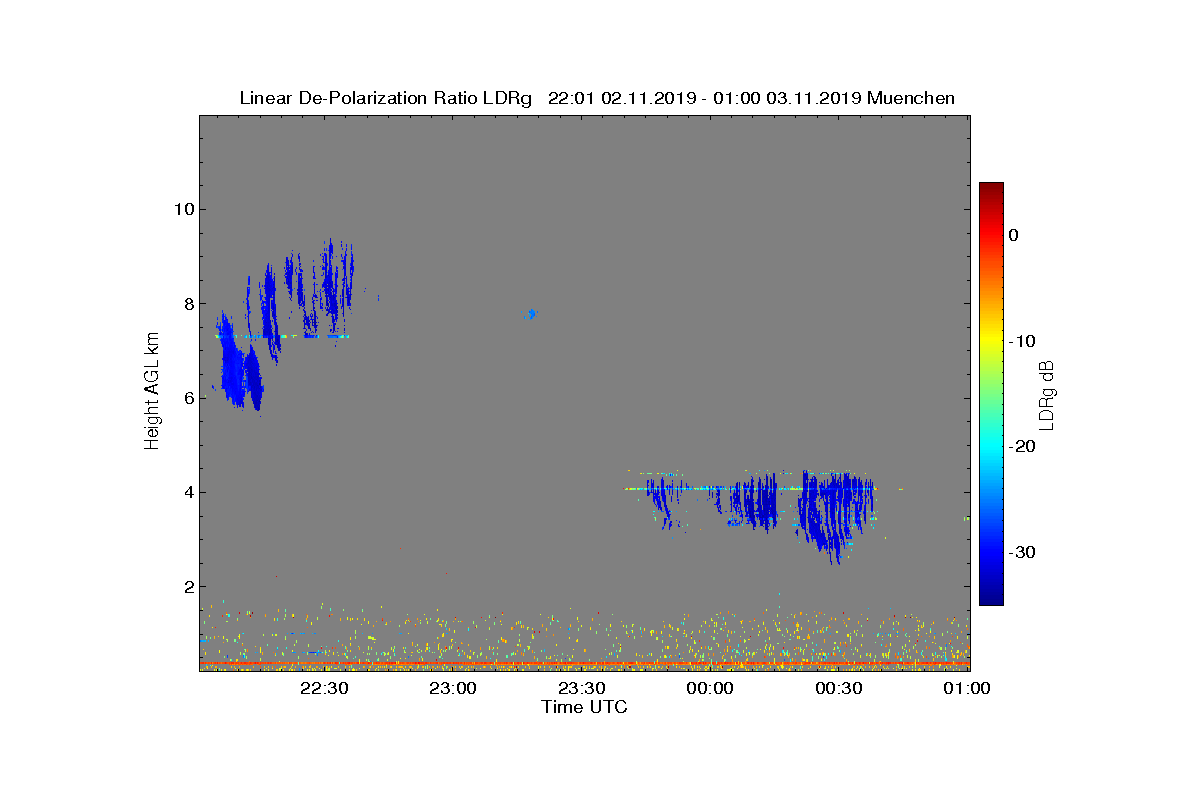Click the plot title Linear De-Polarization Ratio LDRg
The height and width of the screenshot is (800, 1200).
(385, 98)
